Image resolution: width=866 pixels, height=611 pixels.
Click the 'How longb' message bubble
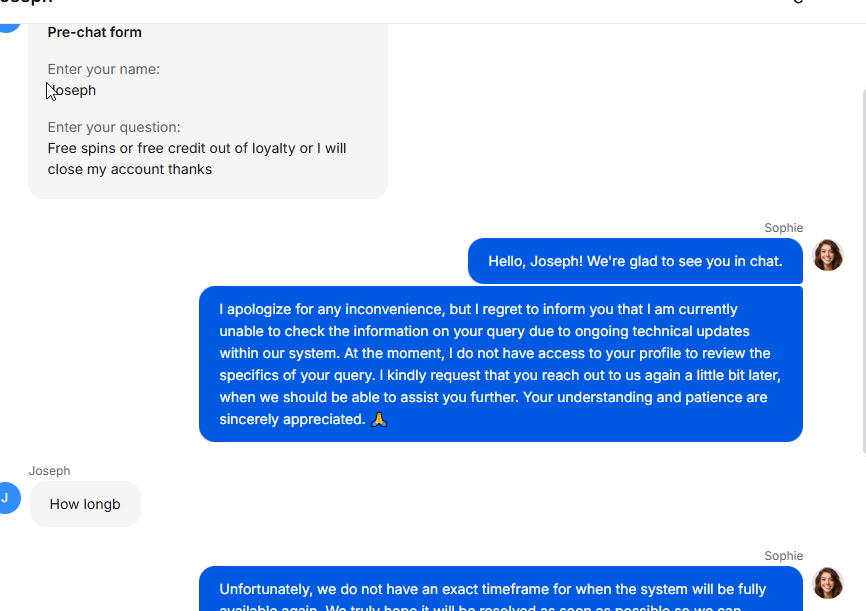[x=85, y=504]
